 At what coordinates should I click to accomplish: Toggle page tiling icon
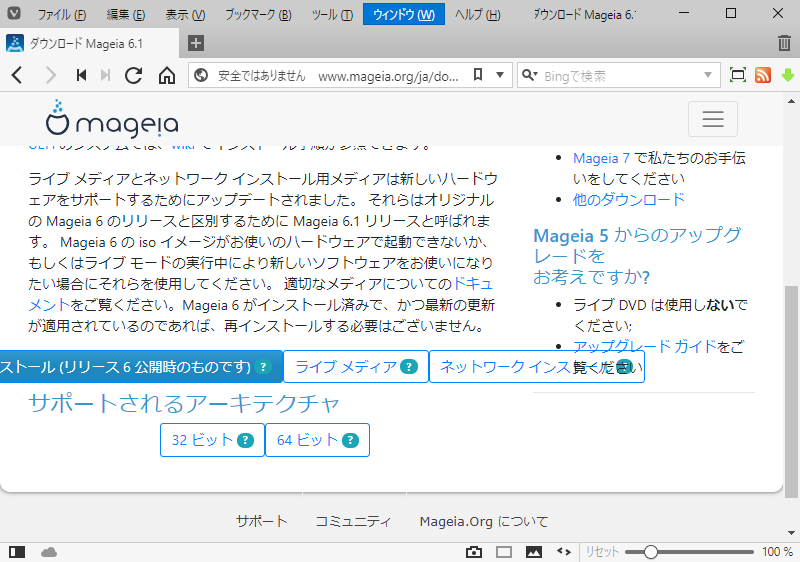(x=504, y=552)
